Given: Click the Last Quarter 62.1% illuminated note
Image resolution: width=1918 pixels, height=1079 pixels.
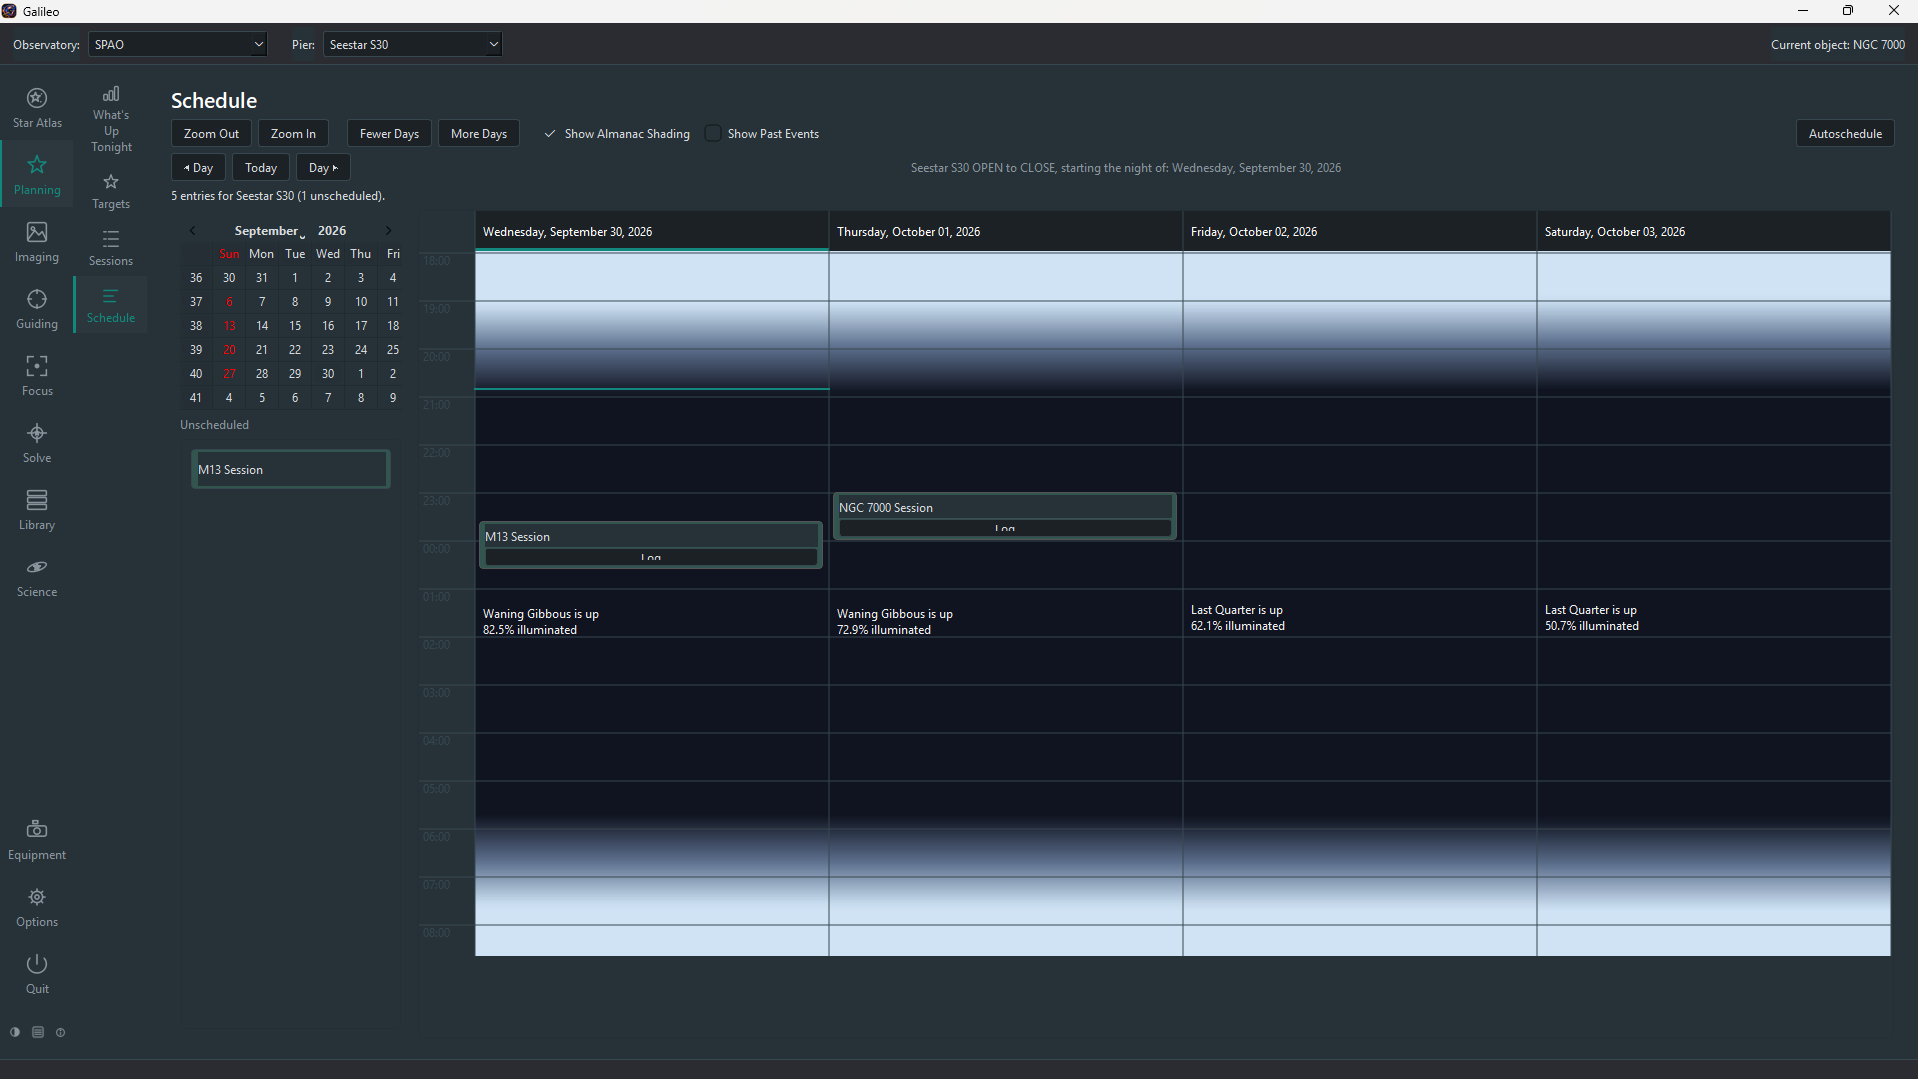Looking at the screenshot, I should pos(1237,618).
